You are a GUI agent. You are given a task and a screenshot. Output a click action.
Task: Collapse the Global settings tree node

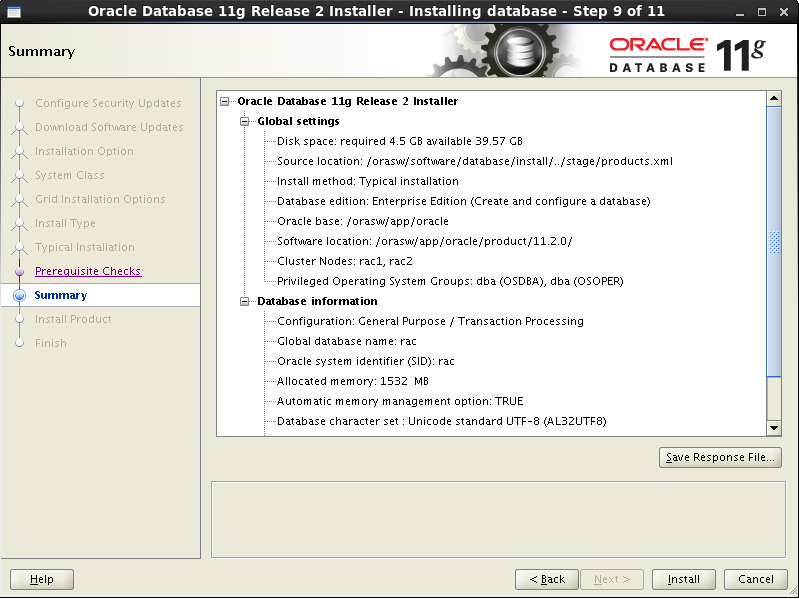[x=245, y=121]
